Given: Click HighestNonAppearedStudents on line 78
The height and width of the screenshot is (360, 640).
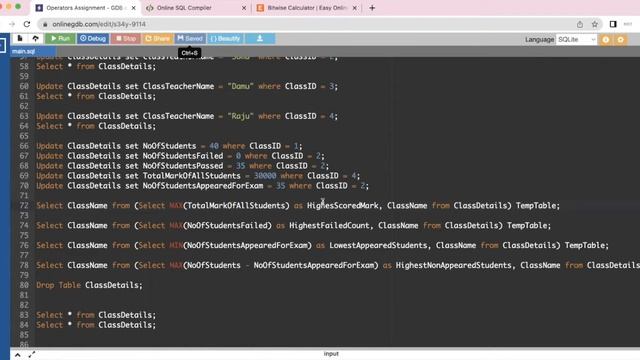Looking at the screenshot, I should pyautogui.click(x=453, y=265).
